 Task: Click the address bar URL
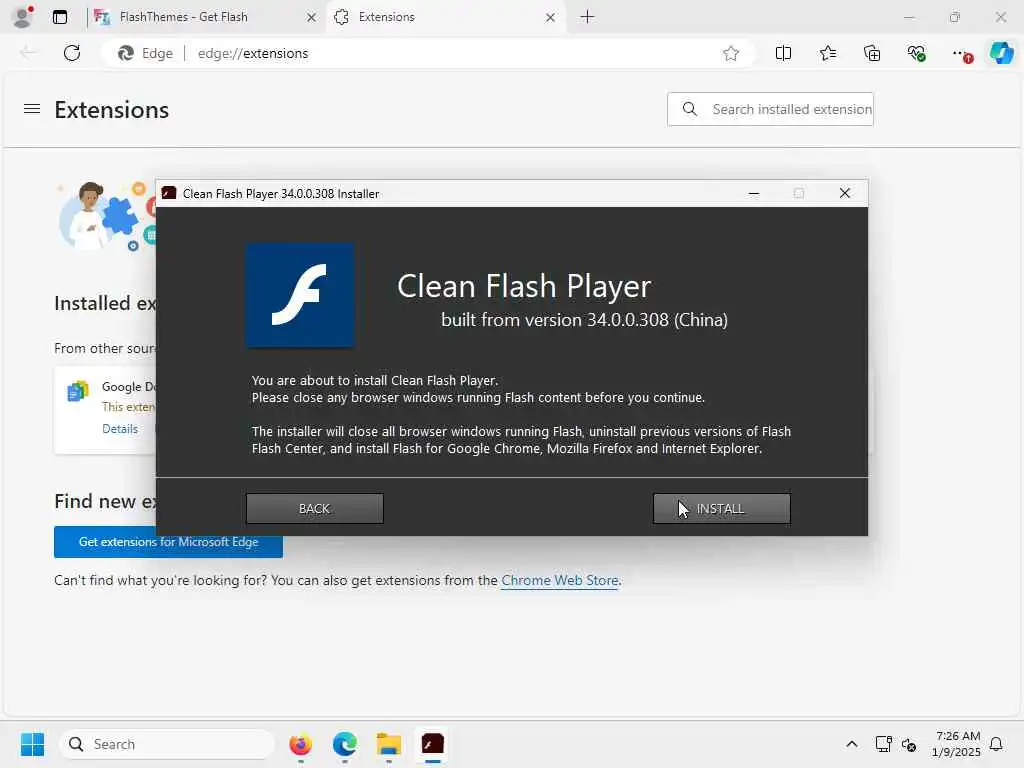pyautogui.click(x=253, y=54)
